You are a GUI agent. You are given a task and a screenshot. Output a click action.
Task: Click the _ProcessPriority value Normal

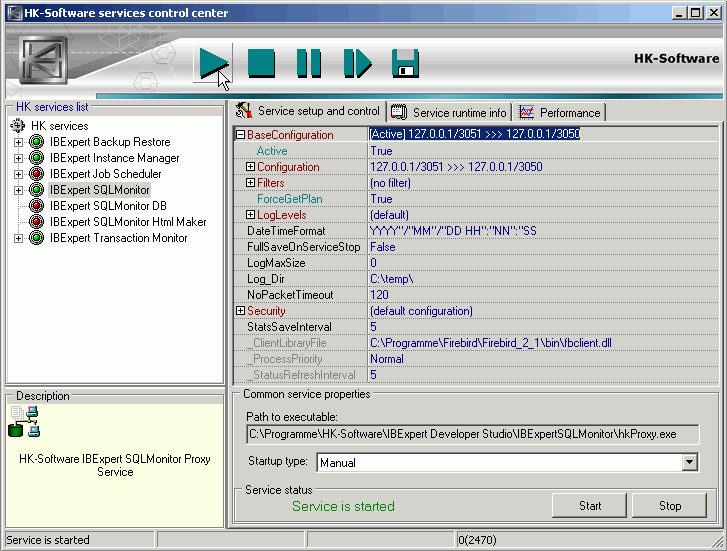click(543, 359)
